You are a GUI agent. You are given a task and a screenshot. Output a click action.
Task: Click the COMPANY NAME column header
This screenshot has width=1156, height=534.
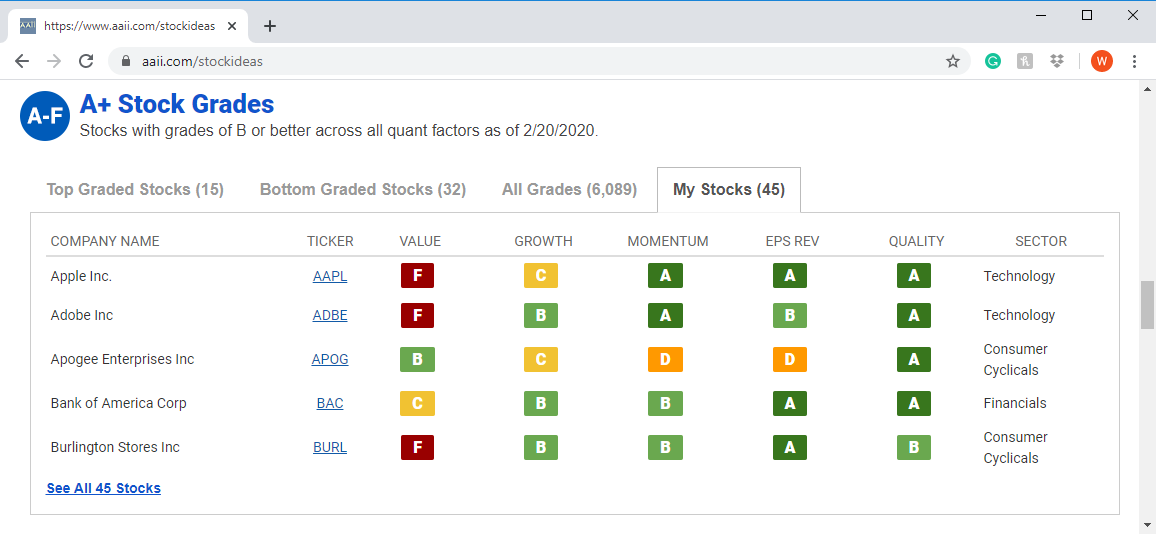[x=105, y=241]
